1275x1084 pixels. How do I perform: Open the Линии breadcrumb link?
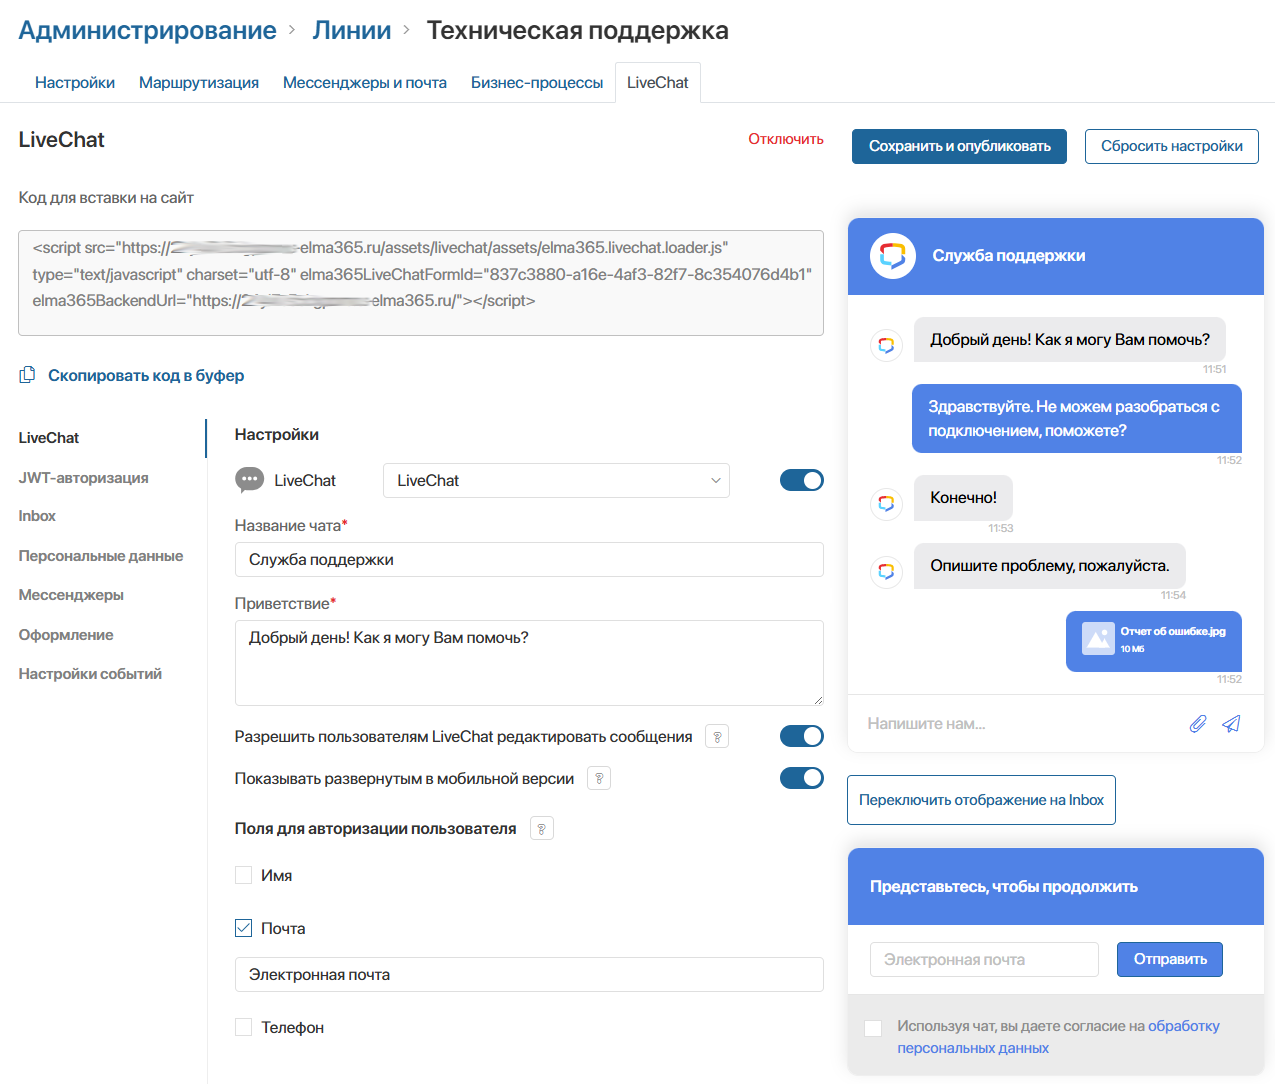tap(352, 30)
